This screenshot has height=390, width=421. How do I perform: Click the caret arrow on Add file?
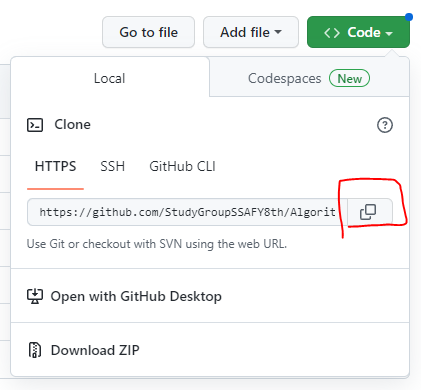[278, 32]
